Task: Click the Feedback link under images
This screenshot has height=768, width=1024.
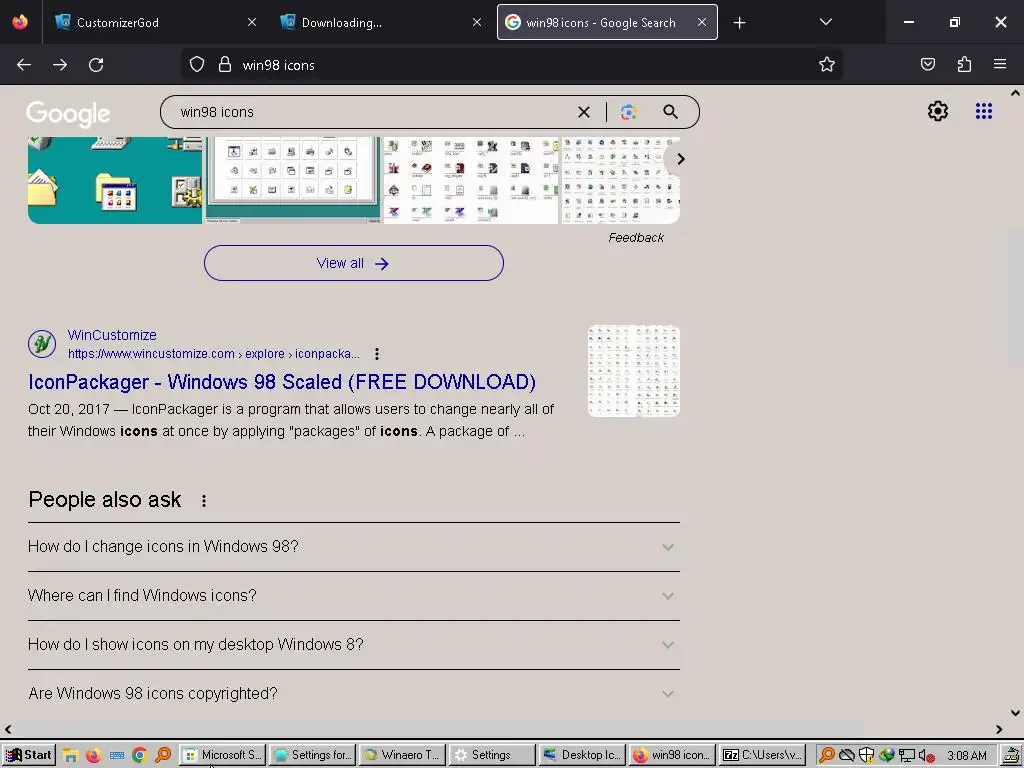Action: [635, 238]
